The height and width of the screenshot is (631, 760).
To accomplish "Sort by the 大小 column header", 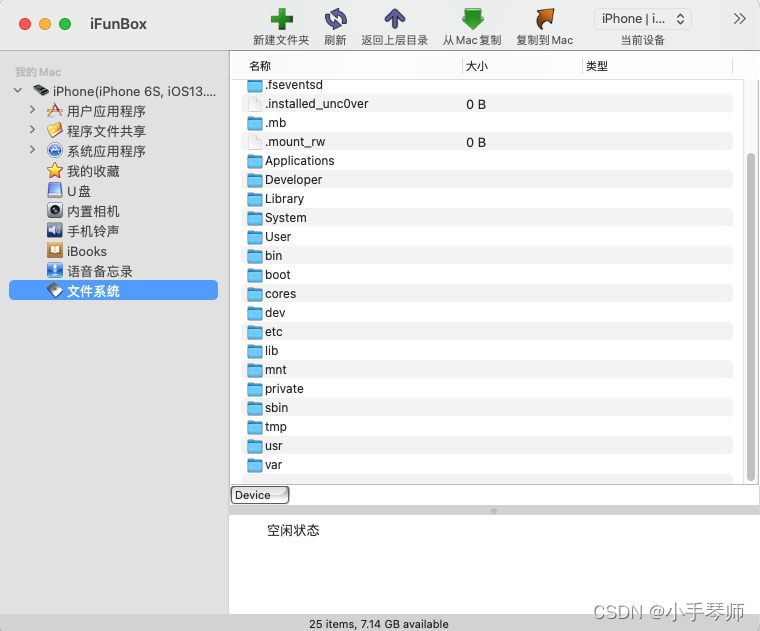I will [476, 66].
